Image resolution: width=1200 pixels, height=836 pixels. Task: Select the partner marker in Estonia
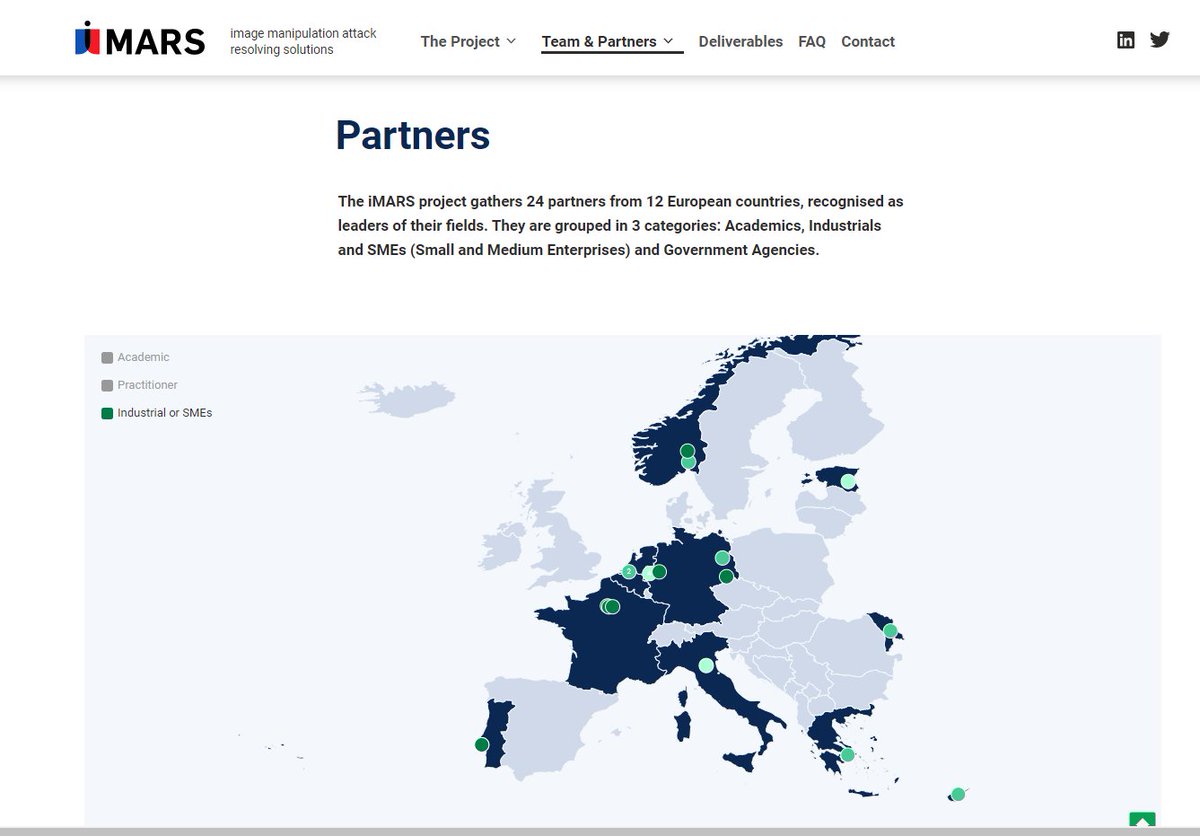849,482
